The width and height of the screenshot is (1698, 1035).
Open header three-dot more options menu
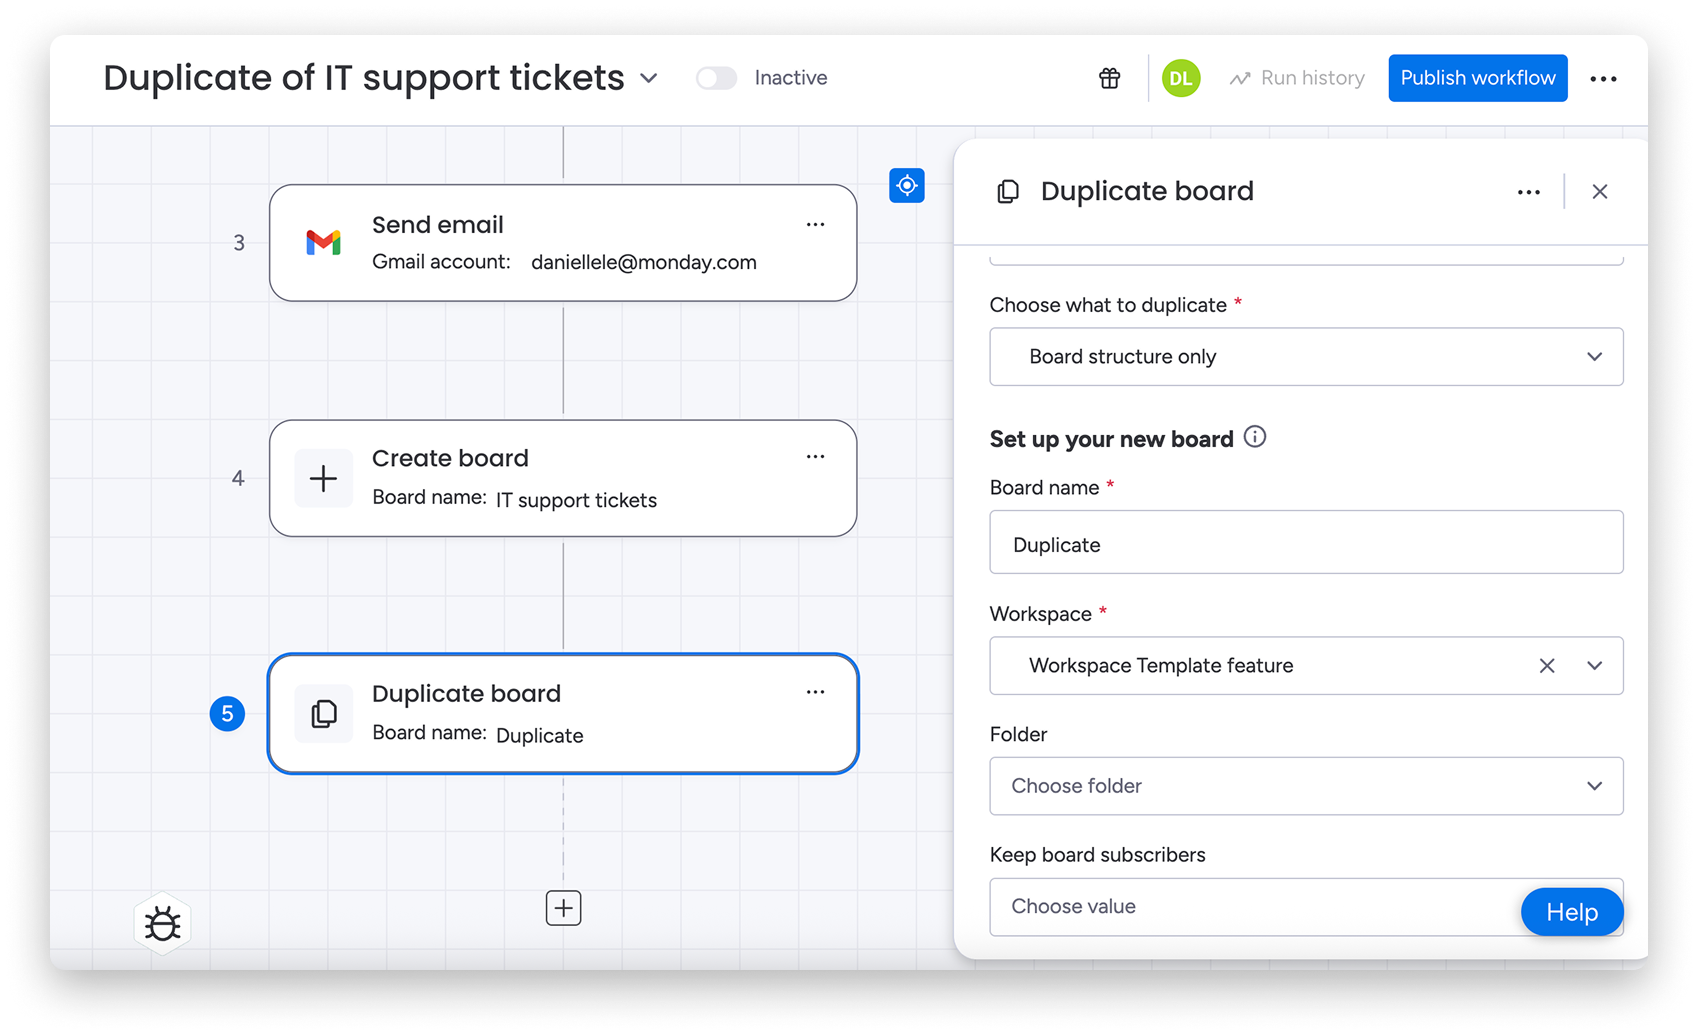[x=1603, y=78]
